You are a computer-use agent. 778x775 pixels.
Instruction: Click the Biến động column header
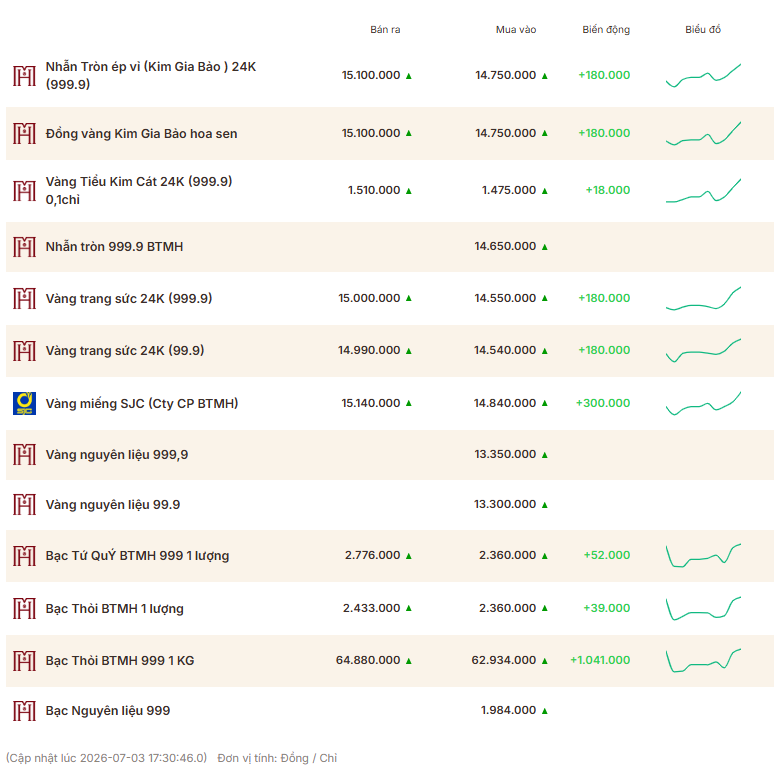click(606, 30)
